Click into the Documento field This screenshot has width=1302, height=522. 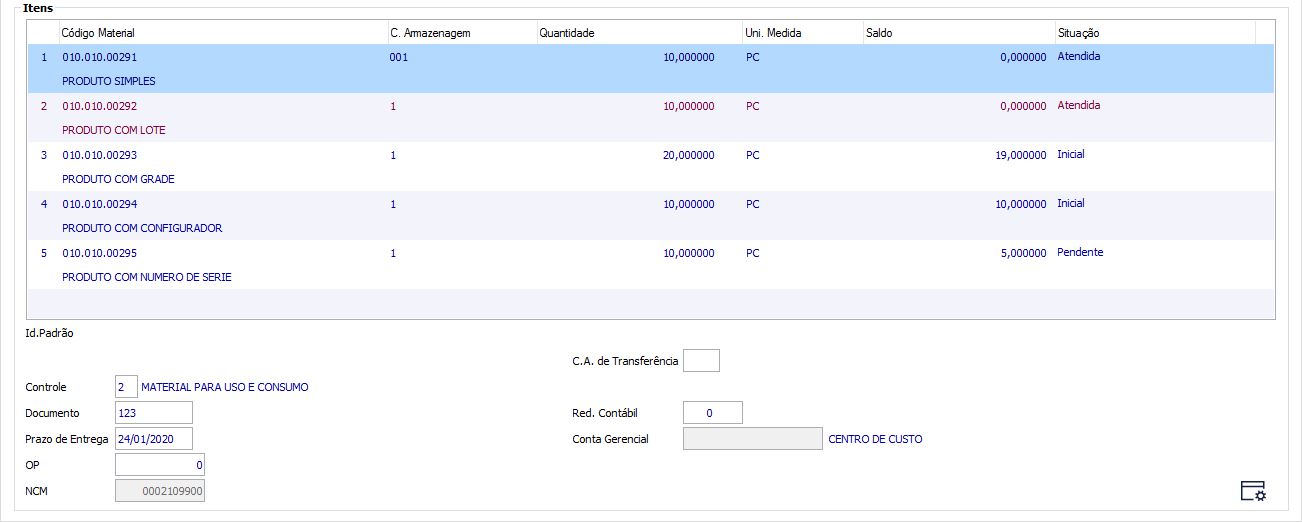[153, 413]
